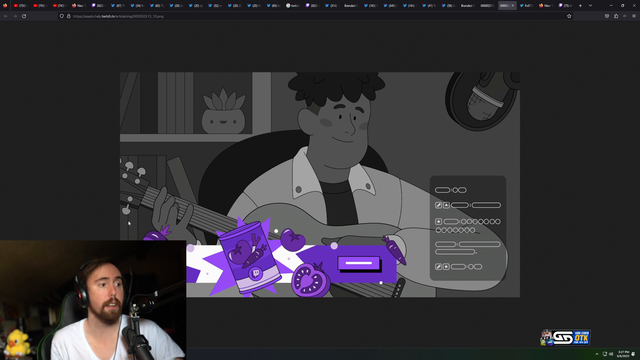This screenshot has height=360, width=640.
Task: Open the Firefox application menu
Action: coord(634,16)
